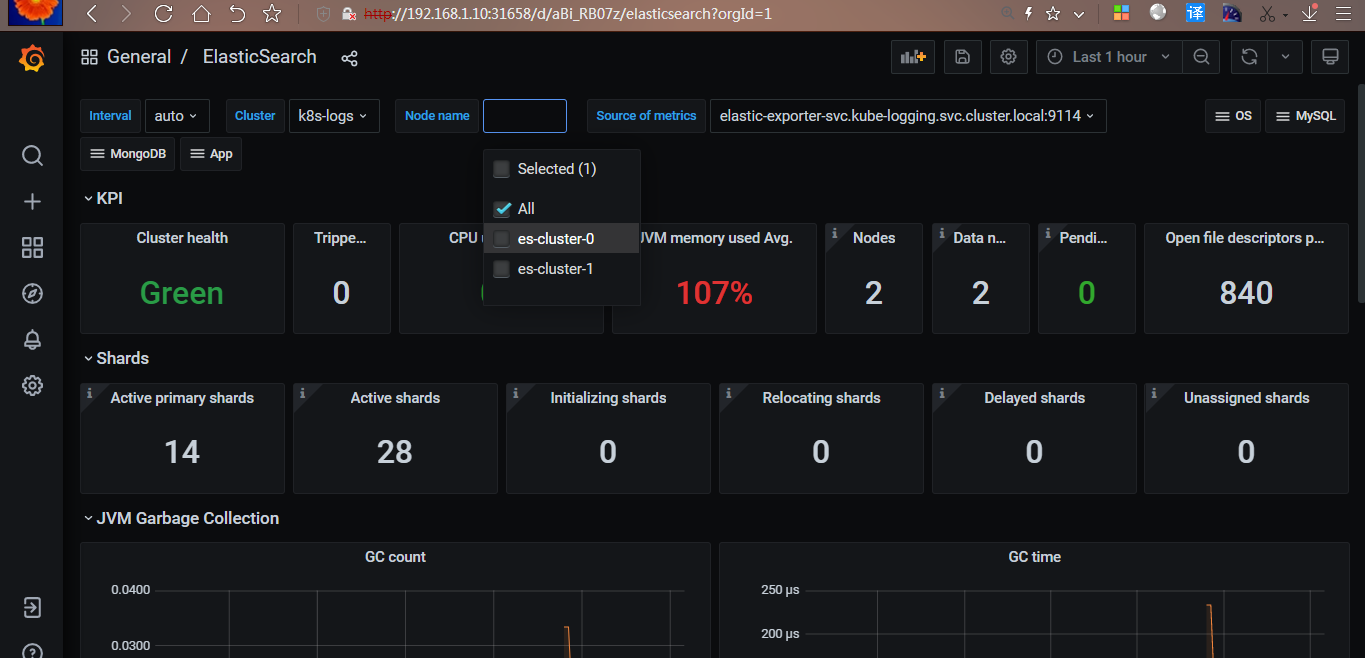
Task: Open the Last 1 hour time picker
Action: pos(1109,57)
